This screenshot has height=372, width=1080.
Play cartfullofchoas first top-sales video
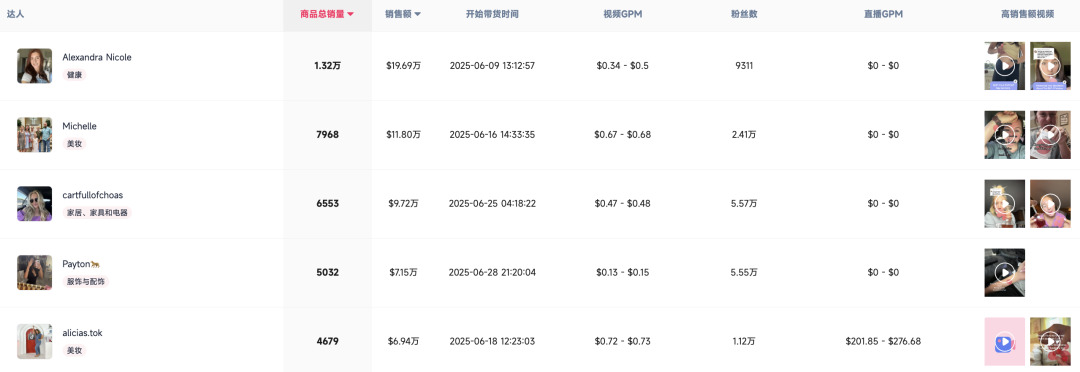(x=1004, y=203)
